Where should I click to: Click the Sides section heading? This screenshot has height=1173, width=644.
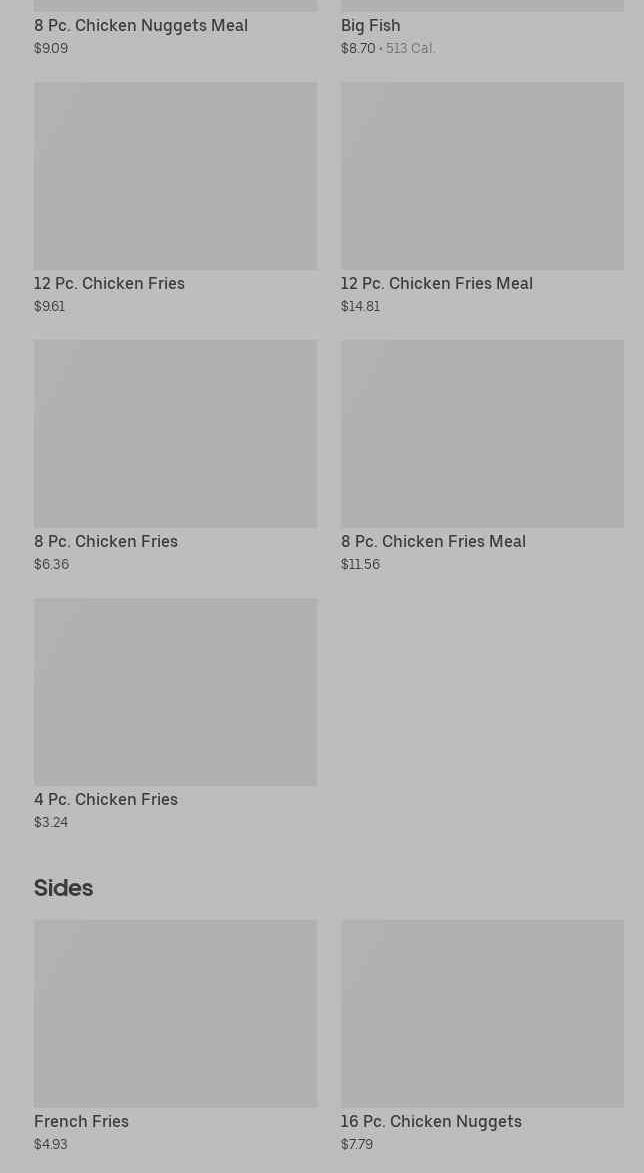point(63,888)
